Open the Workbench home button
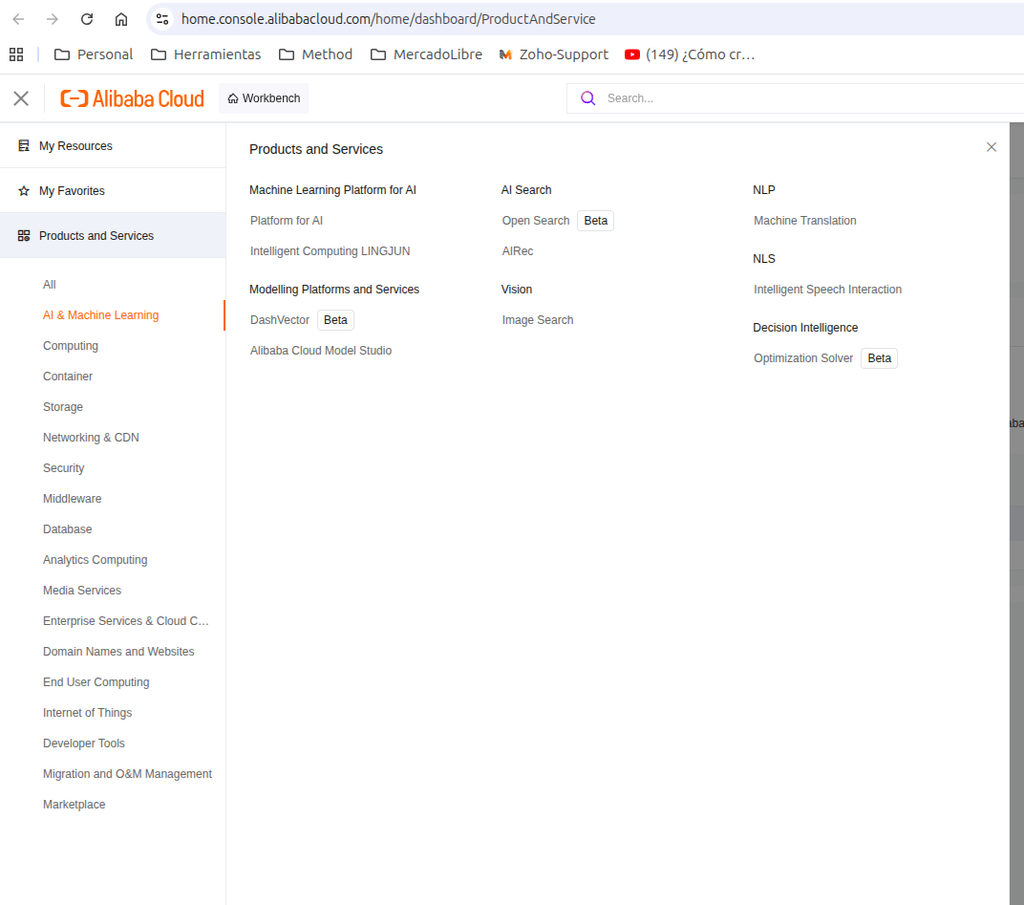Image resolution: width=1024 pixels, height=905 pixels. tap(264, 98)
